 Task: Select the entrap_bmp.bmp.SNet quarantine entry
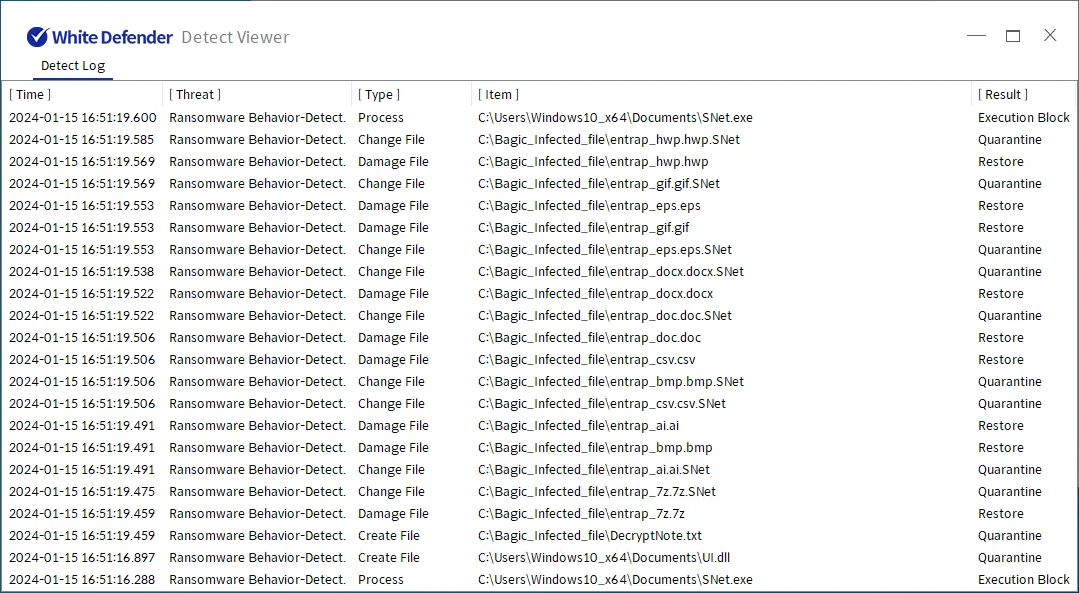click(x=610, y=382)
